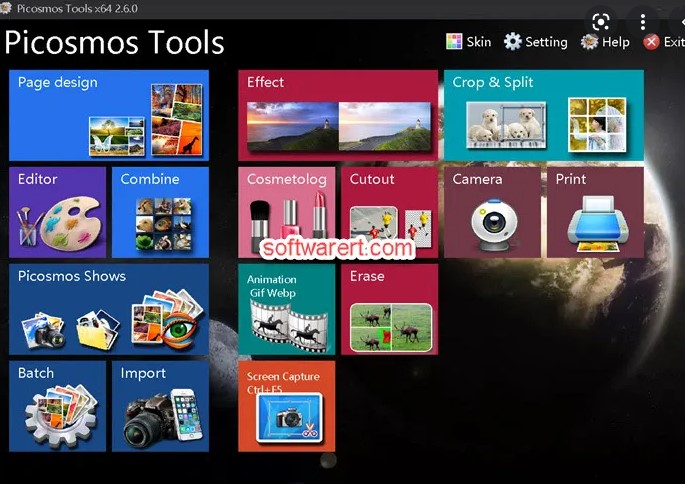Click the split grid image in Crop & Split
The width and height of the screenshot is (685, 484).
597,124
